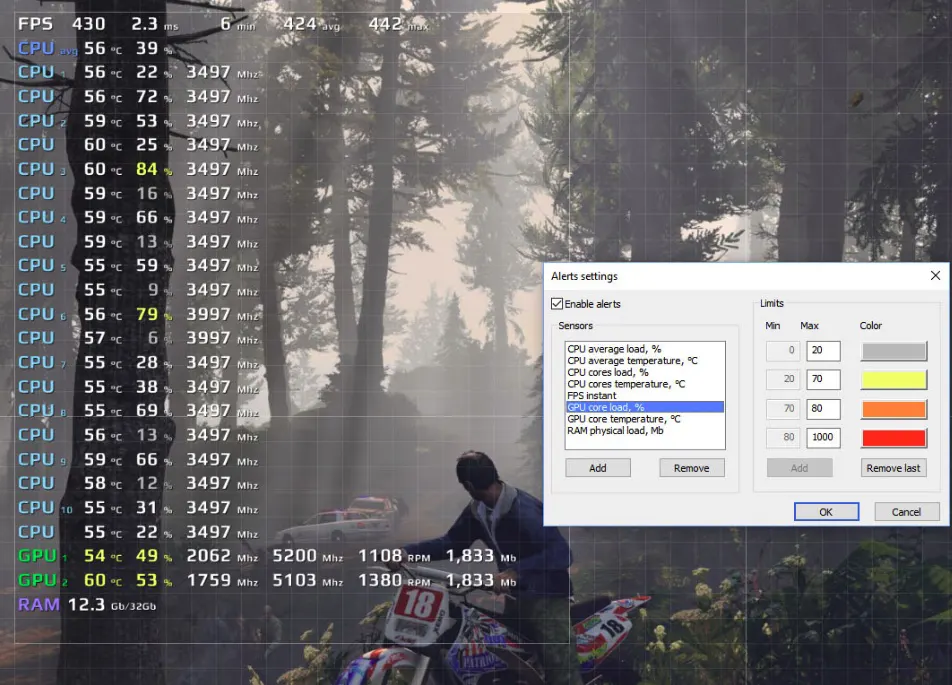Image resolution: width=952 pixels, height=685 pixels.
Task: Click the CPU avg label
Action: pos(47,49)
